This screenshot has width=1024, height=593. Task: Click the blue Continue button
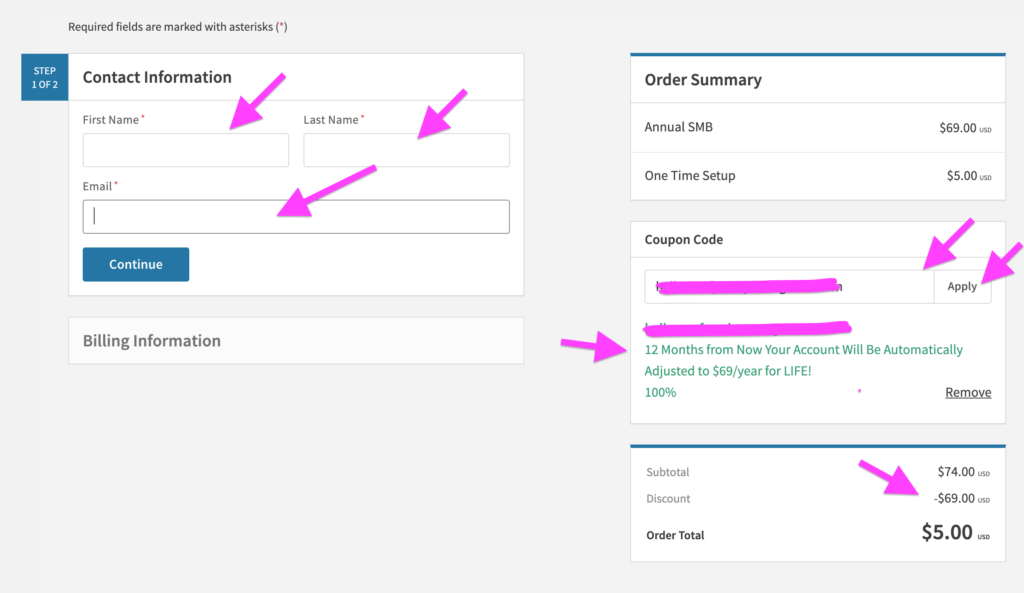(x=136, y=264)
